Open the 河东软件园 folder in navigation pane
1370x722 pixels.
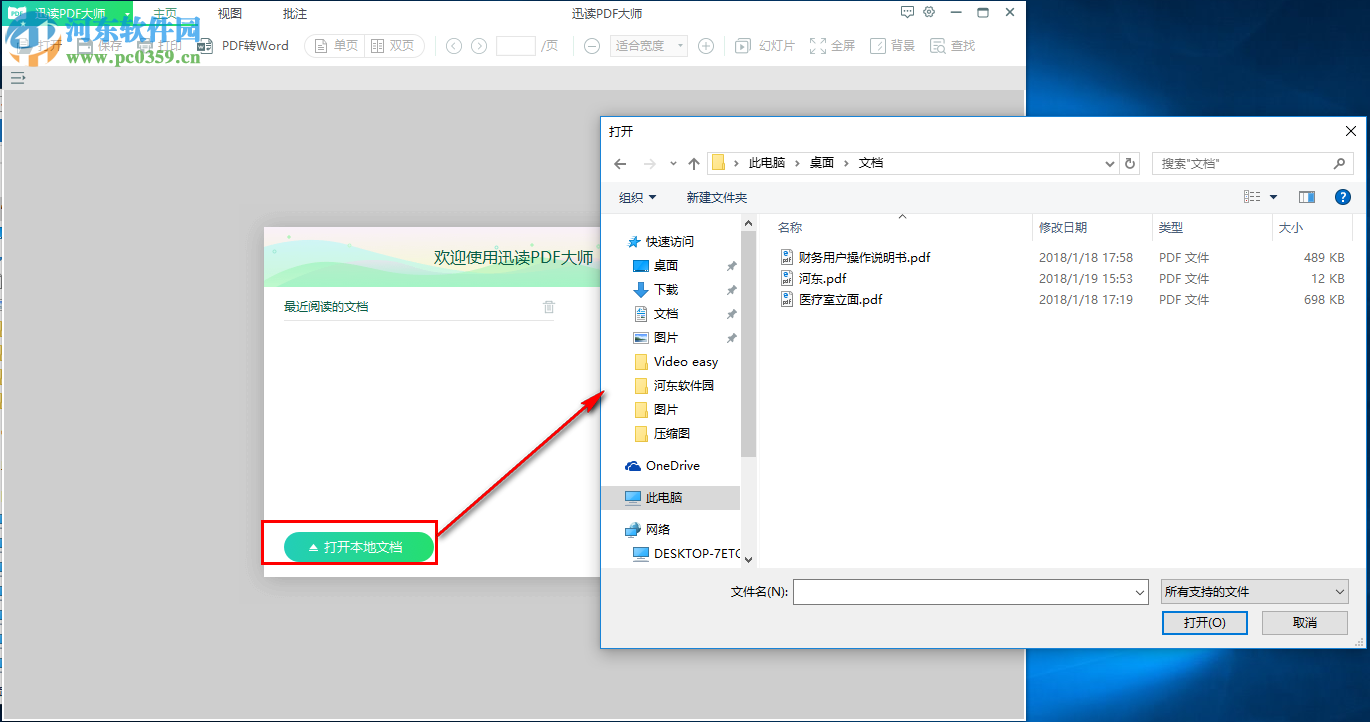(684, 386)
